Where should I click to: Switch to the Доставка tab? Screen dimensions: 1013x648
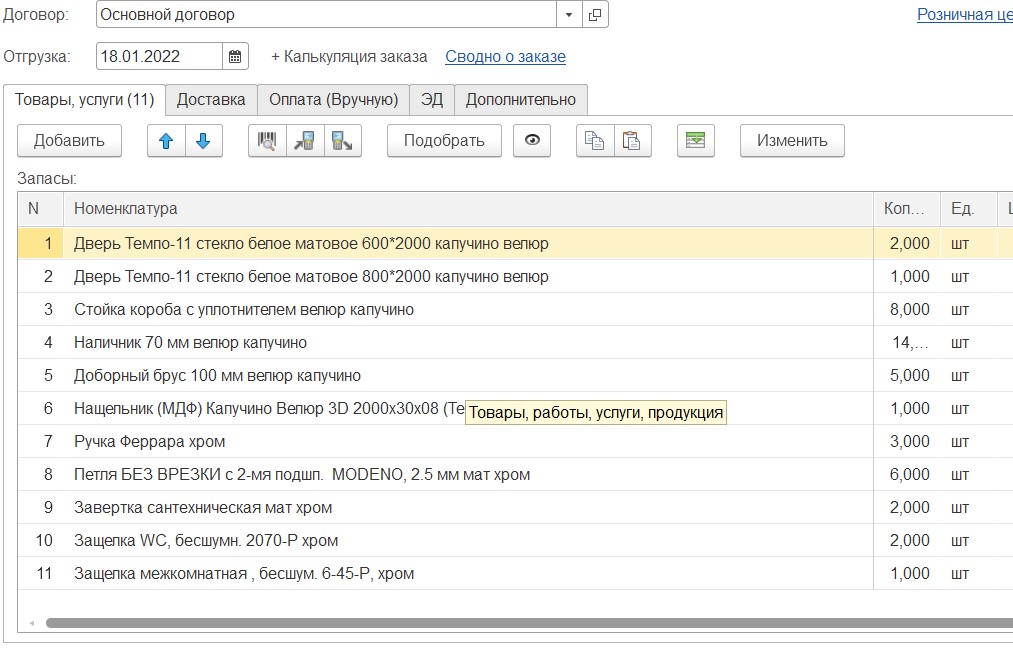[211, 100]
